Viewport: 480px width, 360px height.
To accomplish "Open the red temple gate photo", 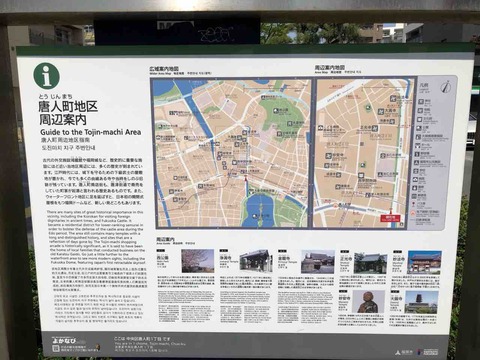I will [x=424, y=263].
